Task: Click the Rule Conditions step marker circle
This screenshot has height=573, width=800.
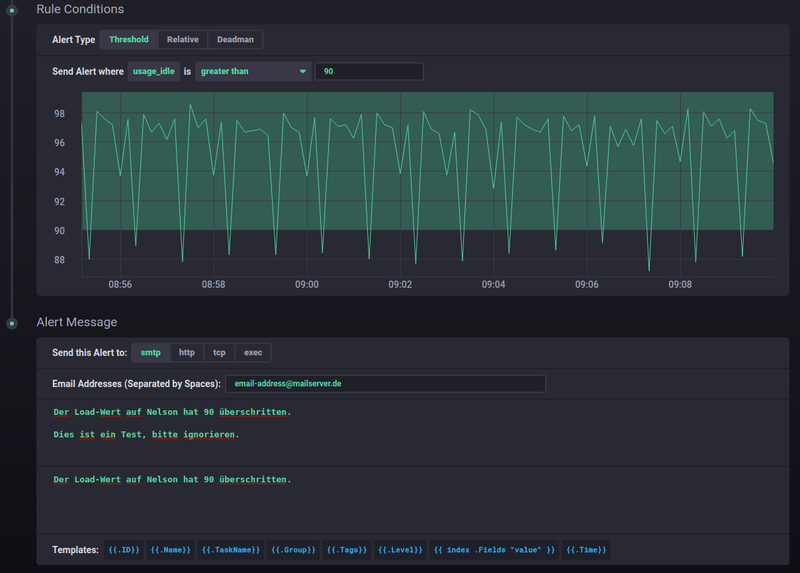Action: [12, 10]
